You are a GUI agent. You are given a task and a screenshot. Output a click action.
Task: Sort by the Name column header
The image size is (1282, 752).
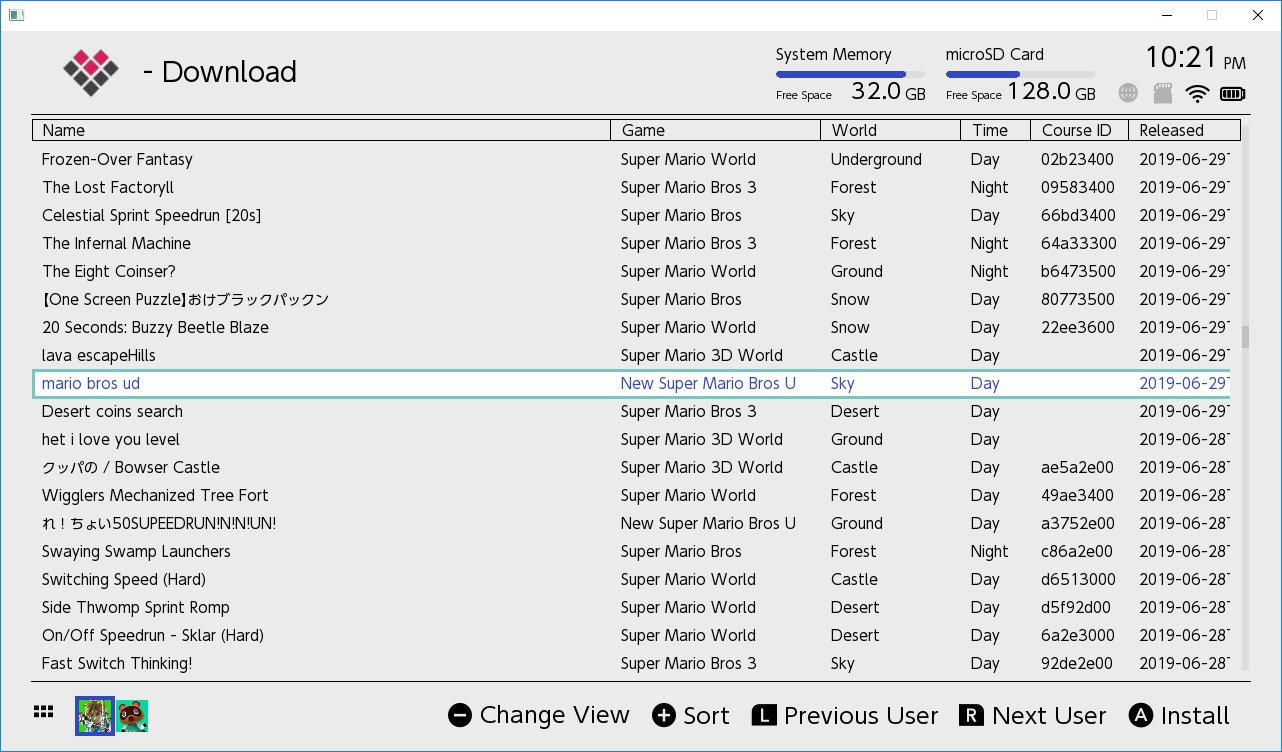coord(321,130)
